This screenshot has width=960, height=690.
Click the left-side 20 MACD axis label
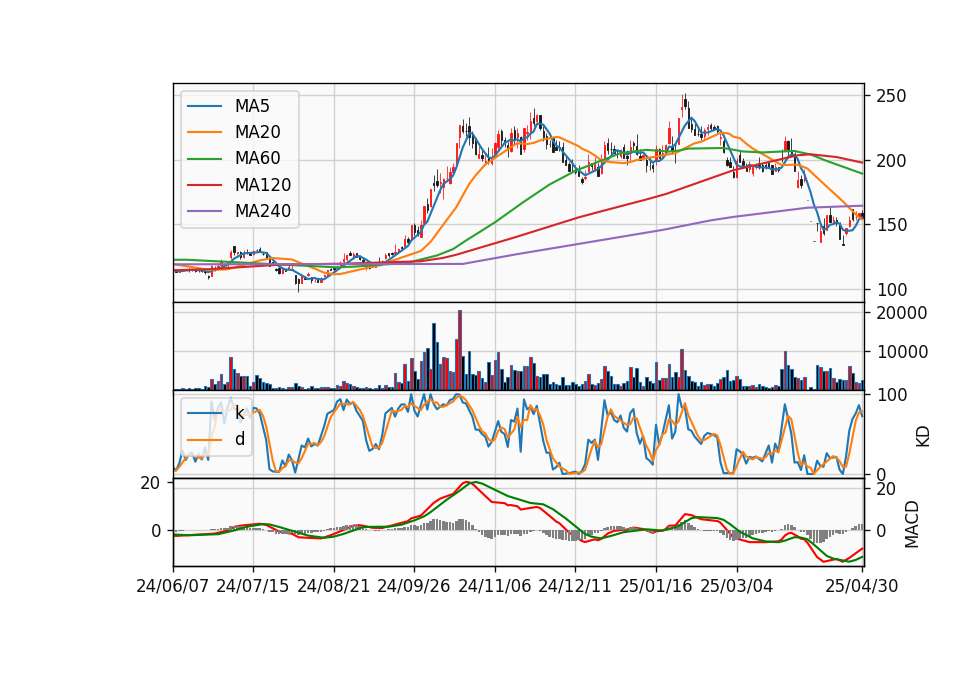(150, 483)
